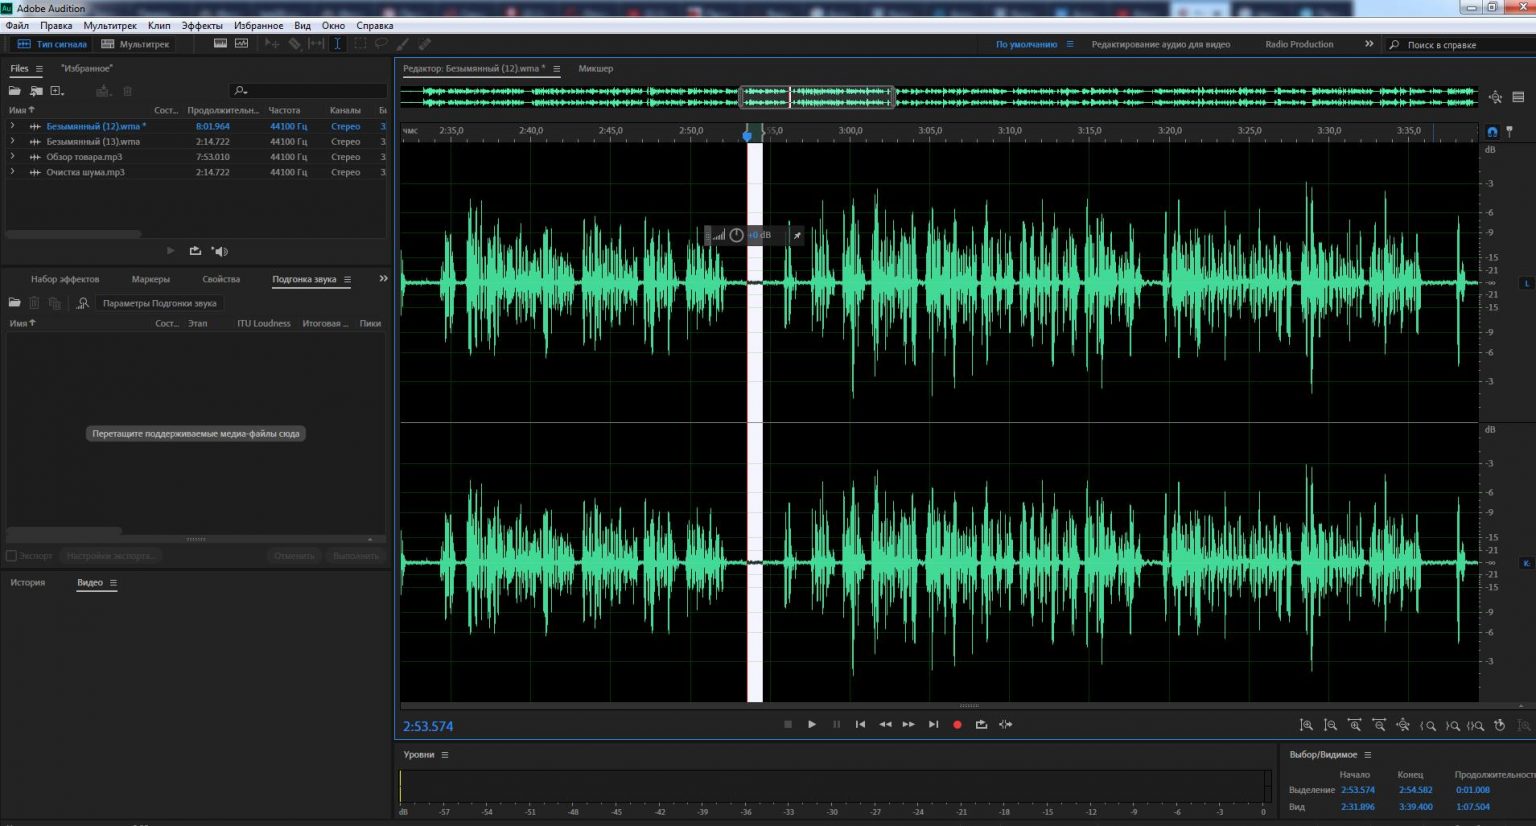Move playhead to previous marker
Image resolution: width=1536 pixels, height=826 pixels.
[860, 724]
